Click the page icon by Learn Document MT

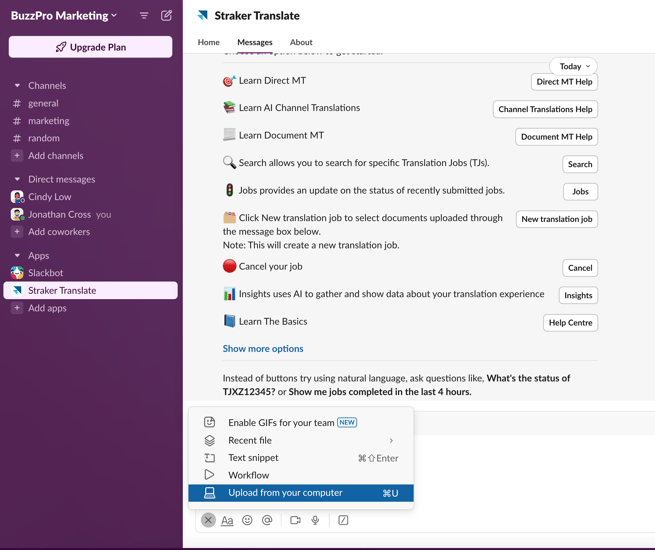[x=229, y=134]
